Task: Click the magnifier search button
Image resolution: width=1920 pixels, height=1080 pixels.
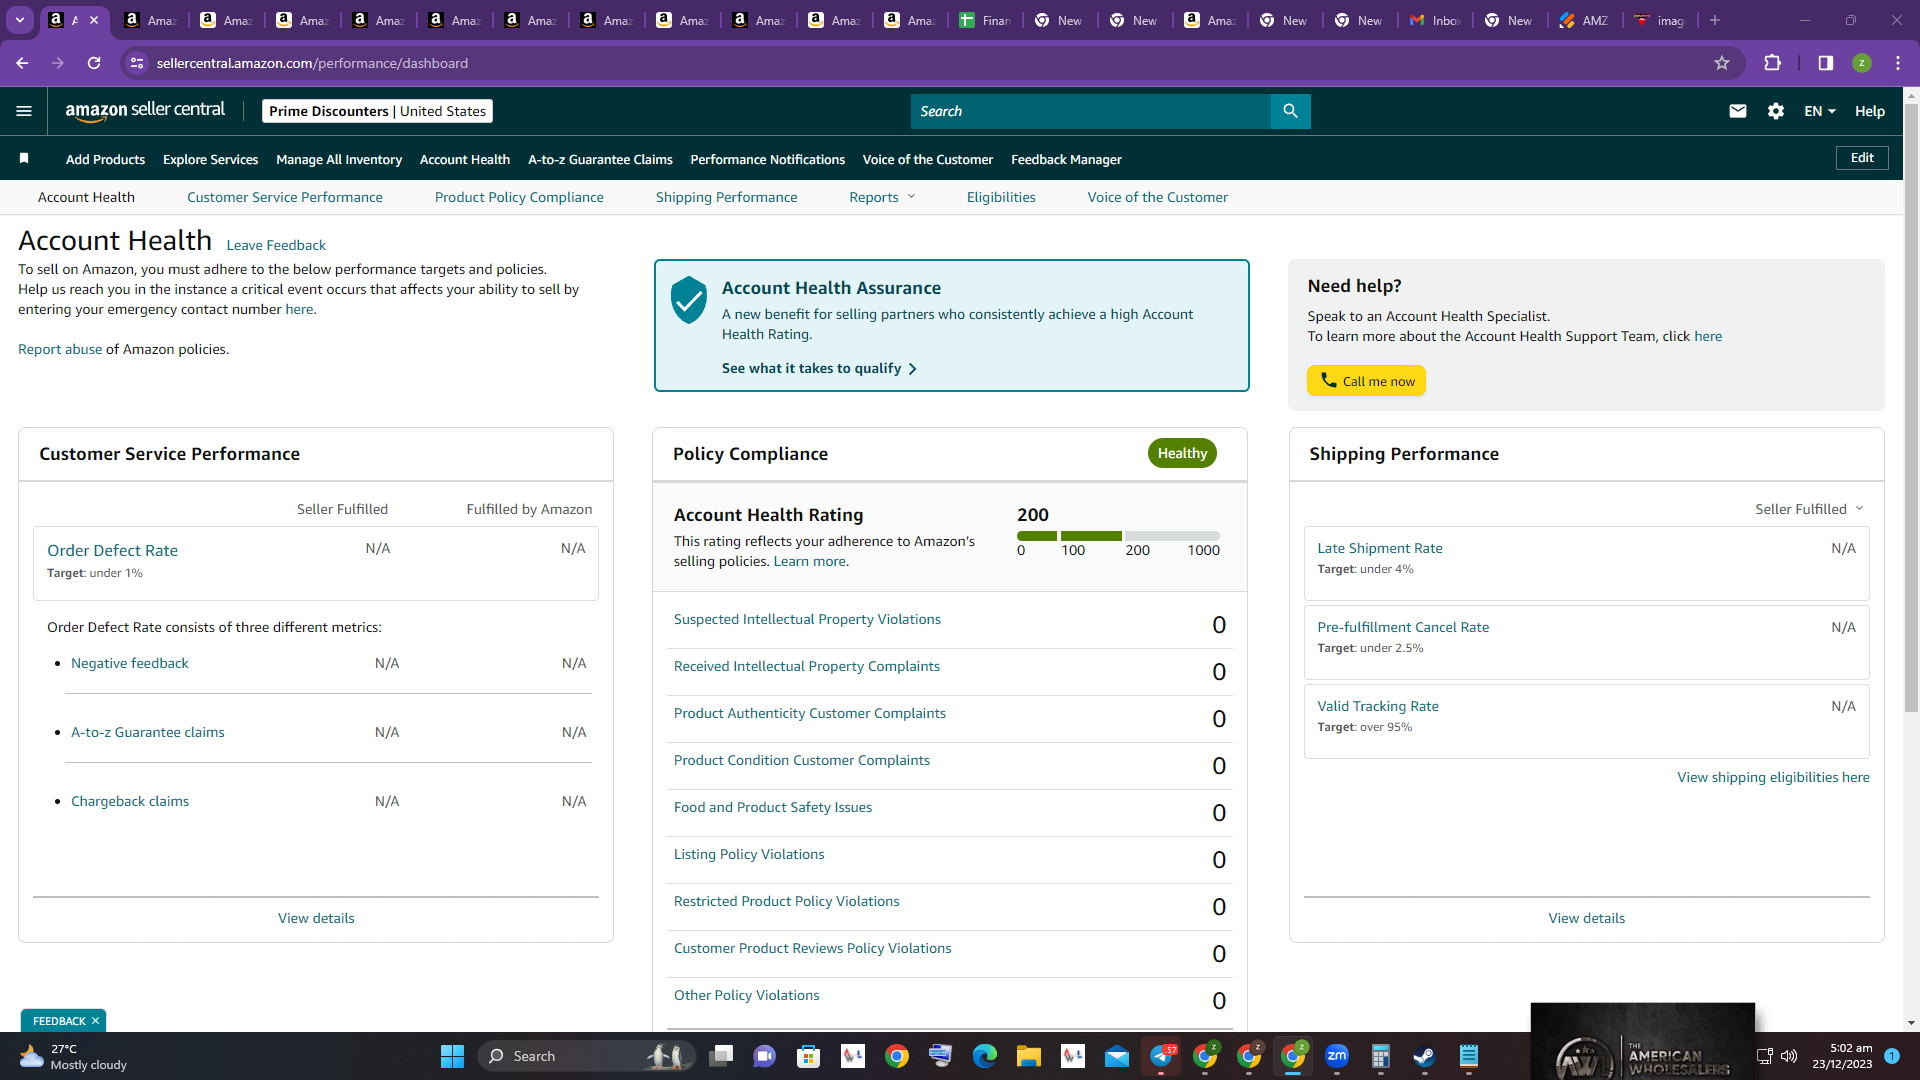Action: (x=1290, y=111)
